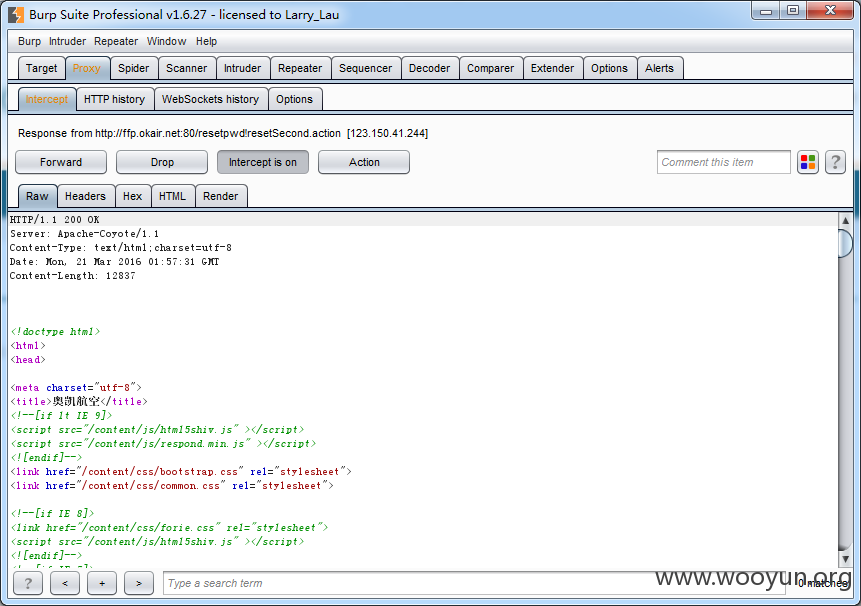Switch to the Sequencer tab
The height and width of the screenshot is (606, 861).
click(365, 68)
